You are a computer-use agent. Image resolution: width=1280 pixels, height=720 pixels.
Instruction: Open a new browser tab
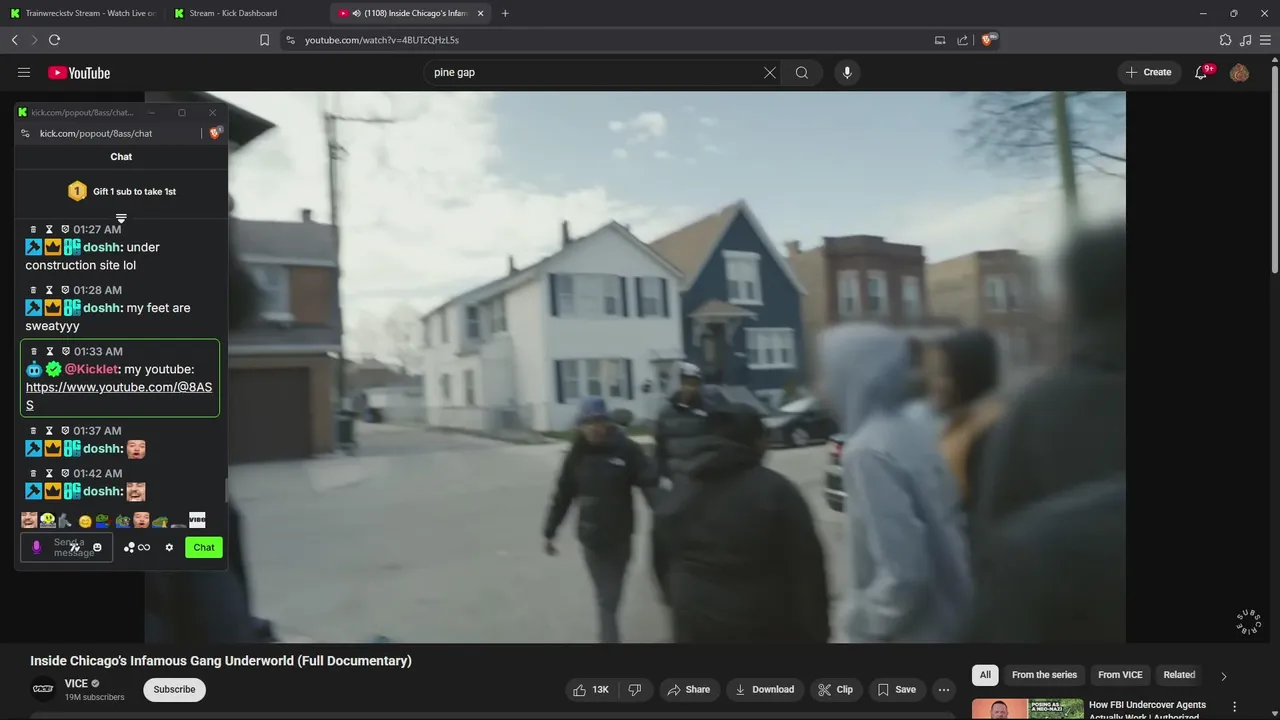coord(505,13)
